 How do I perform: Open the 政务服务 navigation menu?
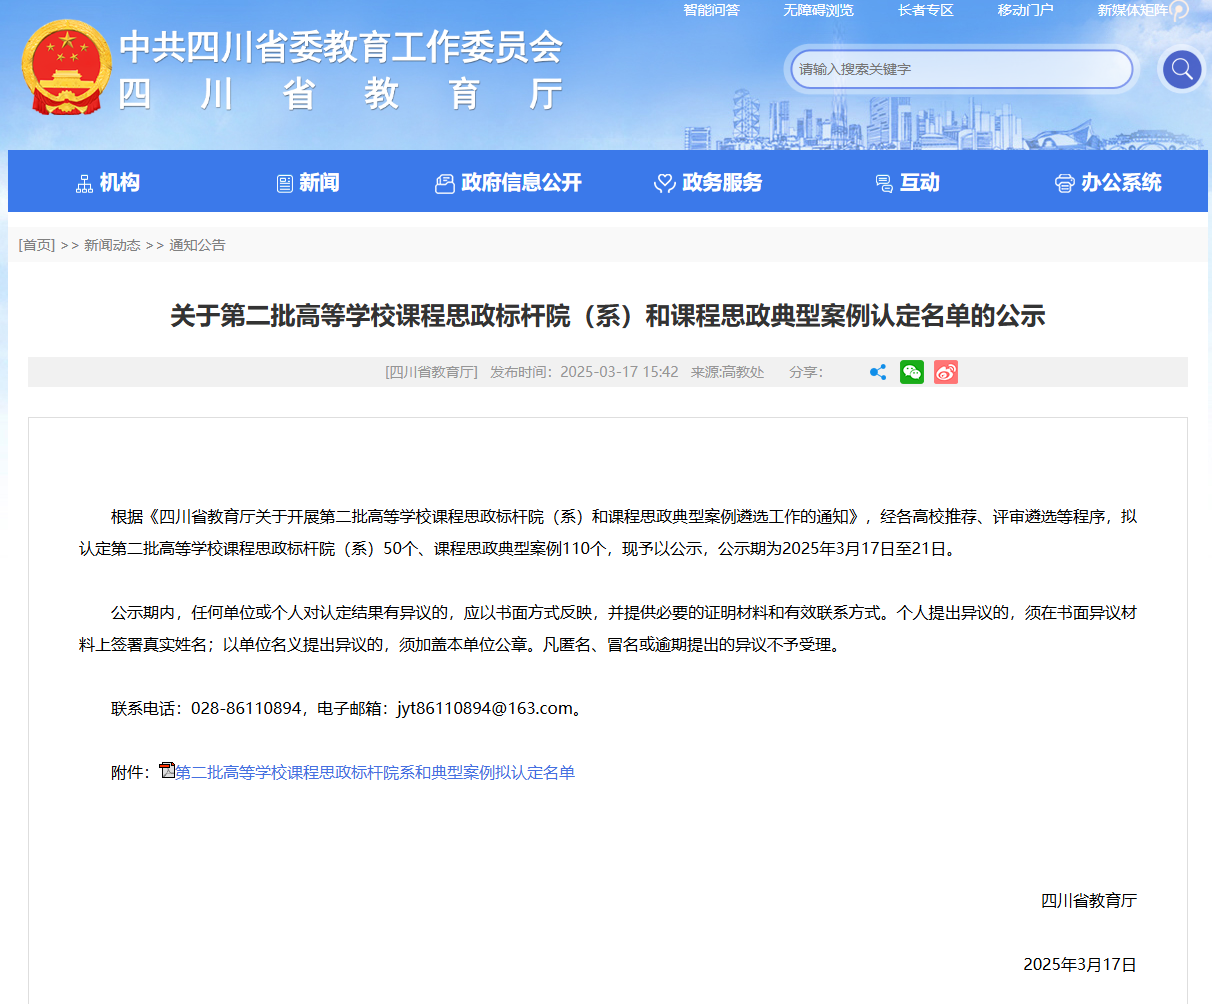coord(708,183)
